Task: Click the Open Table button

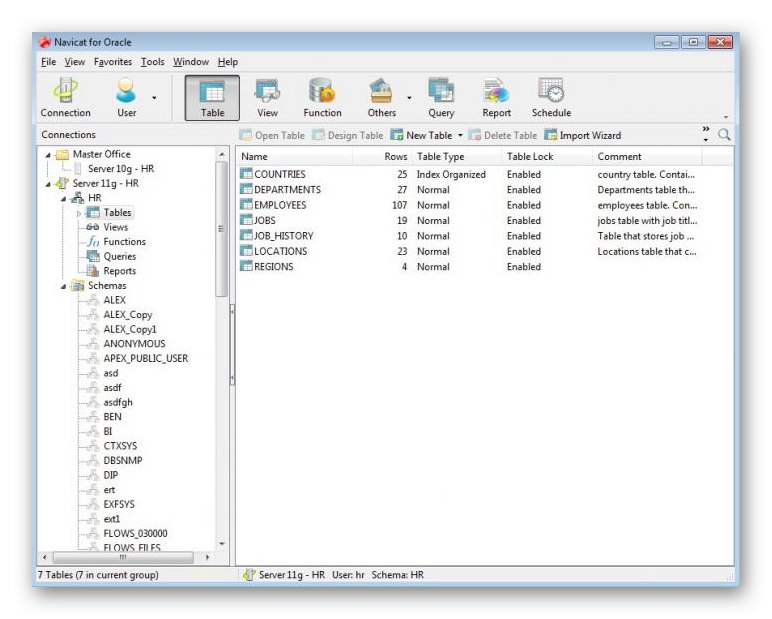Action: coord(272,135)
